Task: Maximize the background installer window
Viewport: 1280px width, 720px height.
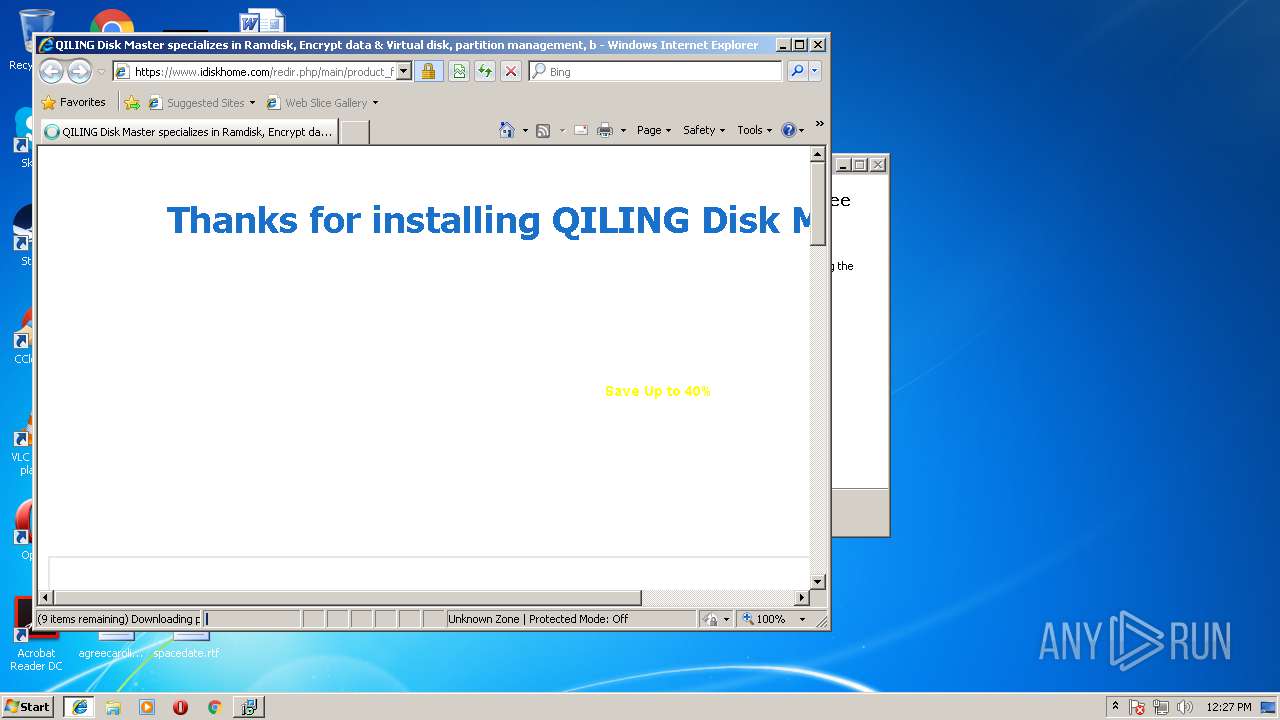Action: (860, 165)
